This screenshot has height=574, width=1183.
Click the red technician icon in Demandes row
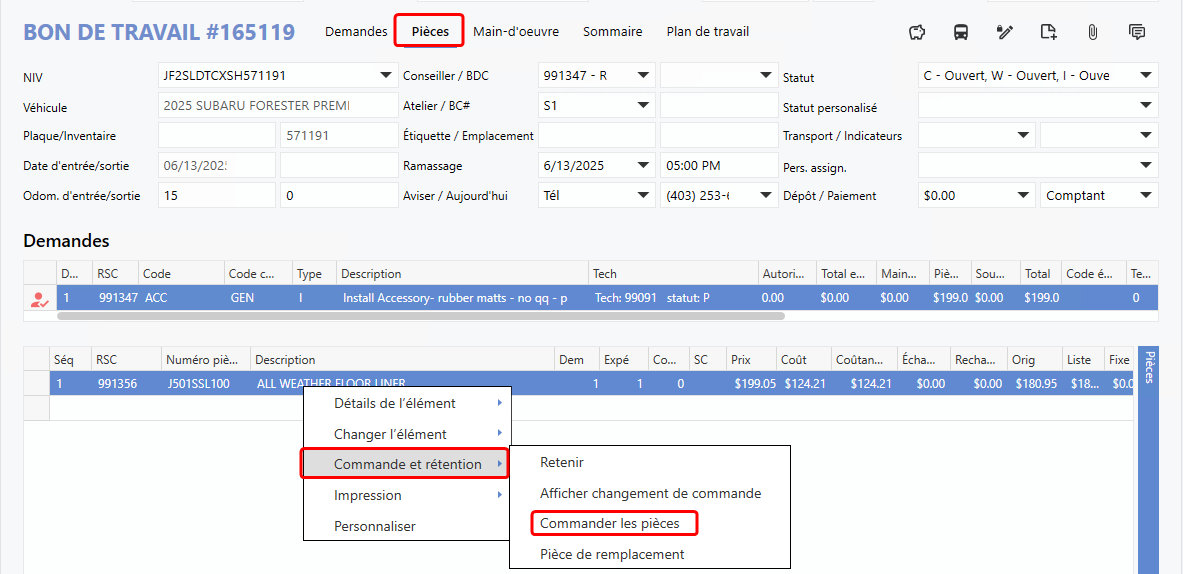[39, 298]
